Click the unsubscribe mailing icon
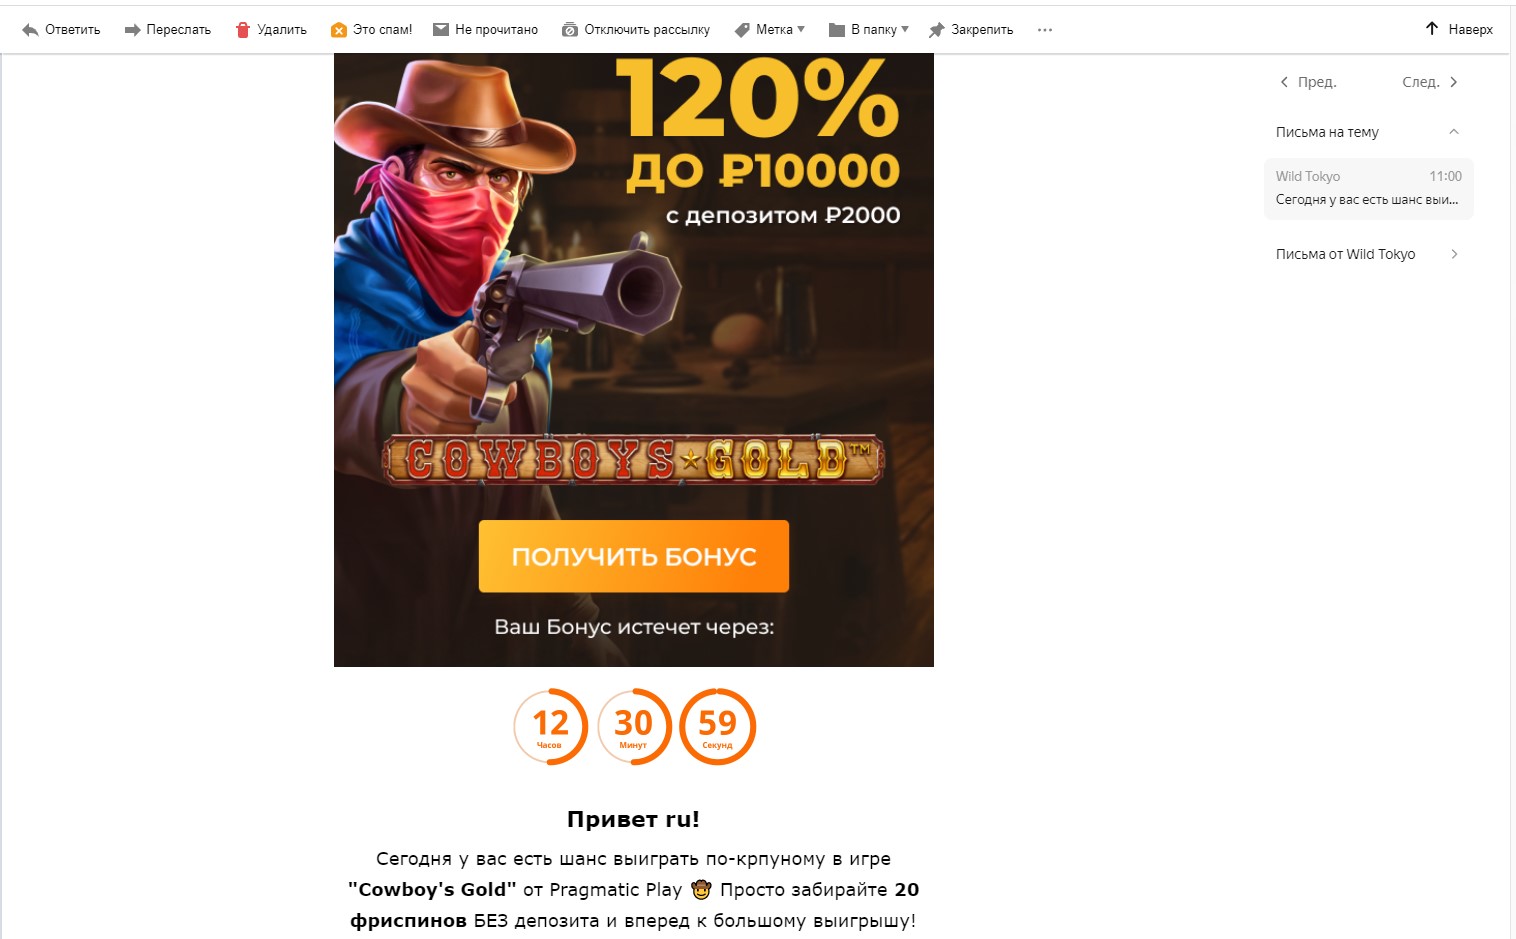The height and width of the screenshot is (939, 1516). (x=570, y=30)
